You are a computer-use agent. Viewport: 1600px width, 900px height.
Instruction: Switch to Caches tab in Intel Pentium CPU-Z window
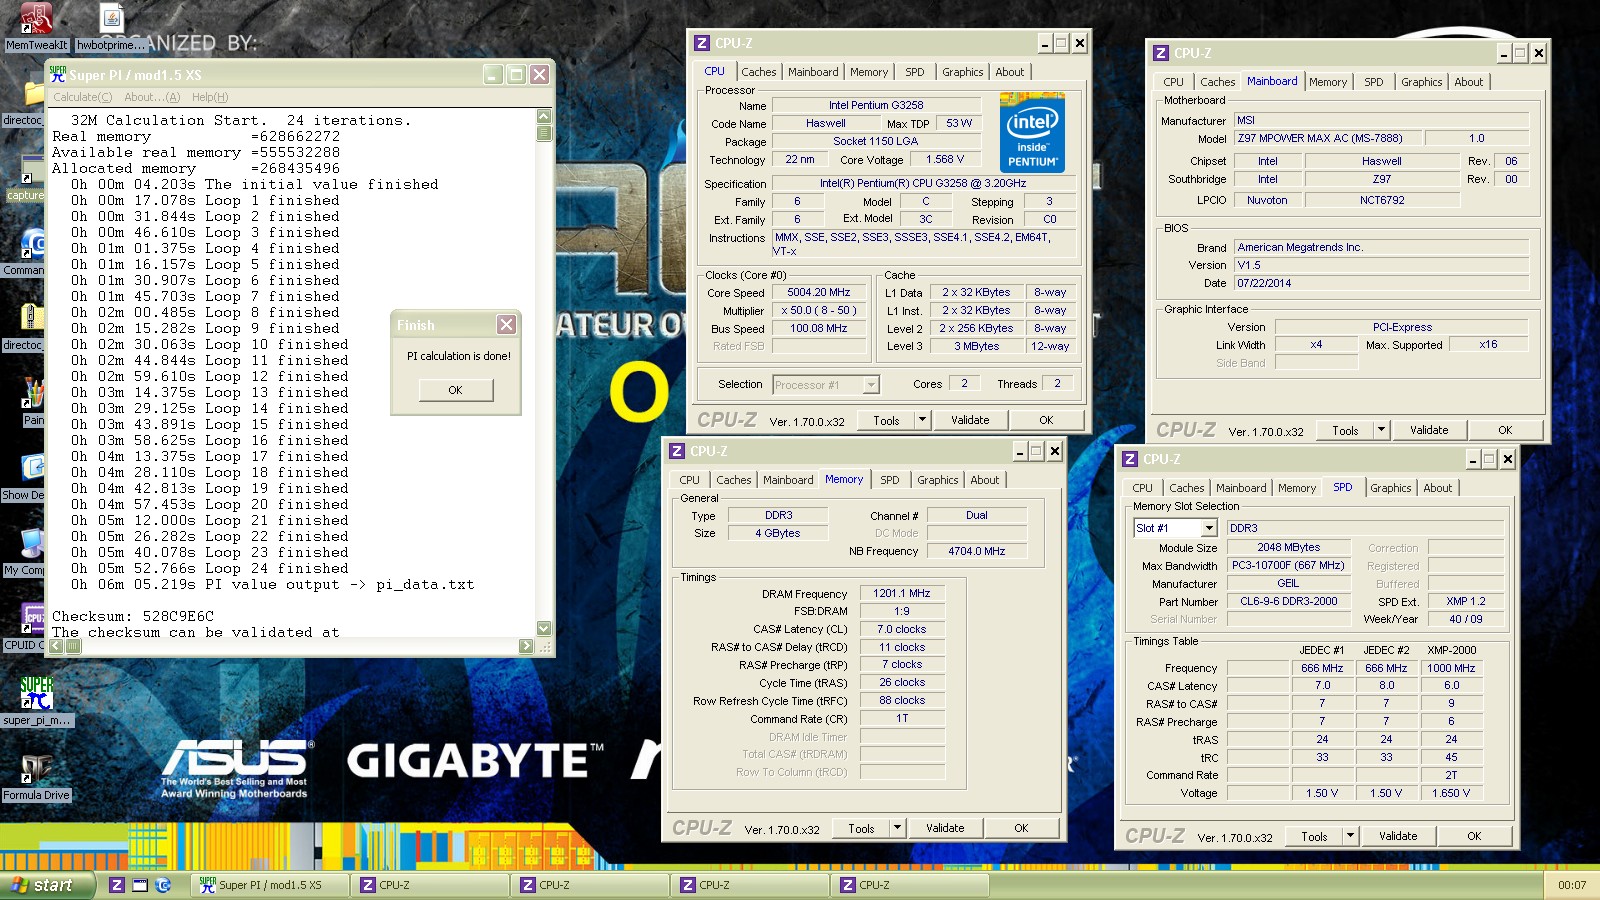pyautogui.click(x=758, y=72)
